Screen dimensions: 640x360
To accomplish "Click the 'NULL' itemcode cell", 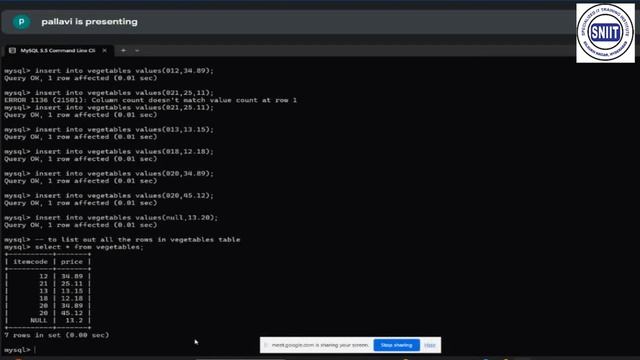I will point(39,321).
